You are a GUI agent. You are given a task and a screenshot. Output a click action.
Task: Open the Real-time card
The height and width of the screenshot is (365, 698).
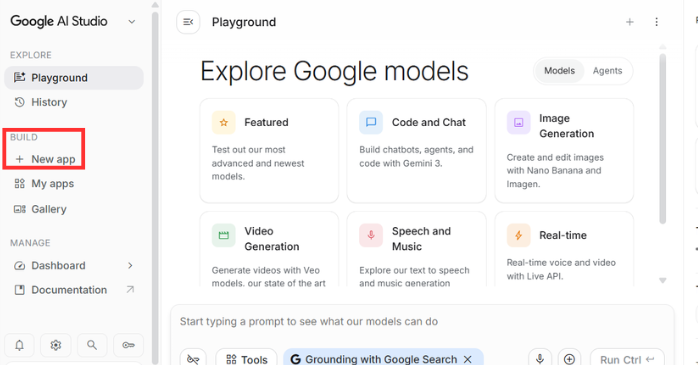point(564,249)
